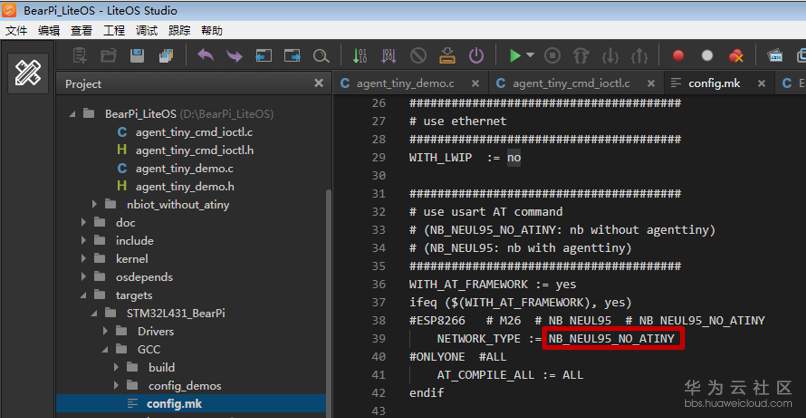Redo with the right purple arrow
Screen dimensions: 806x418
[x=234, y=56]
